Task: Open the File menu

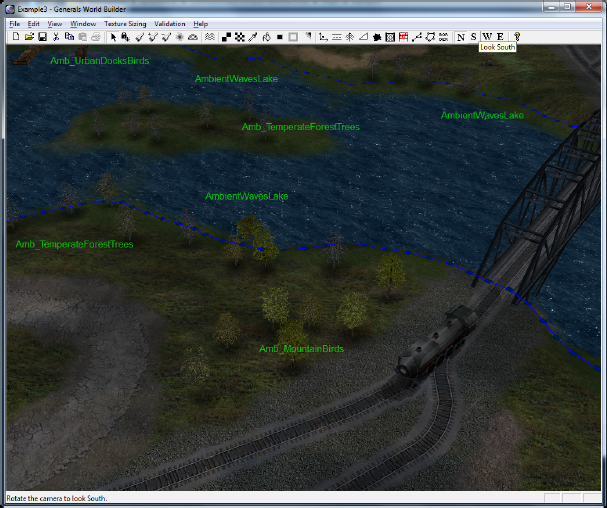Action: pos(15,24)
